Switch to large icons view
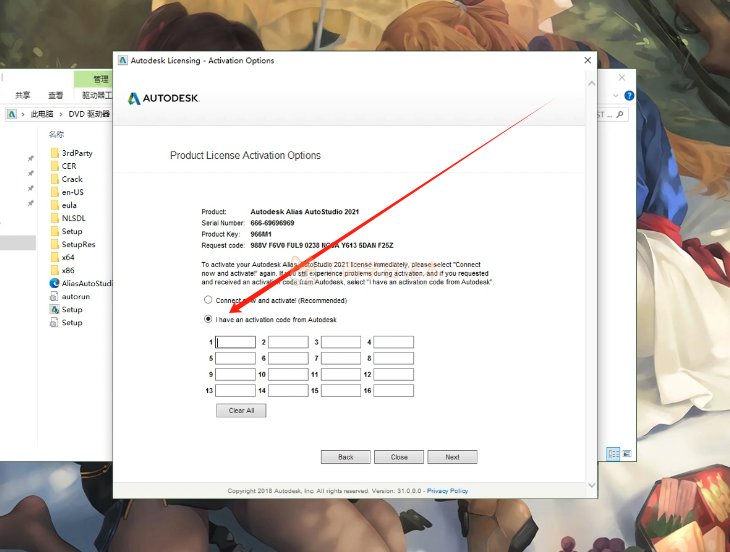730x552 pixels. click(627, 453)
